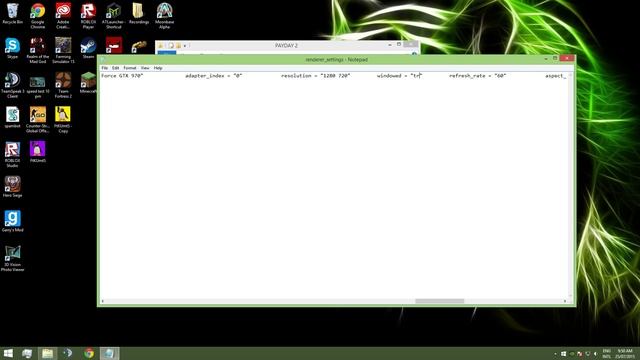Click the Notepad window title bar
The width and height of the screenshot is (640, 360).
[x=336, y=60]
